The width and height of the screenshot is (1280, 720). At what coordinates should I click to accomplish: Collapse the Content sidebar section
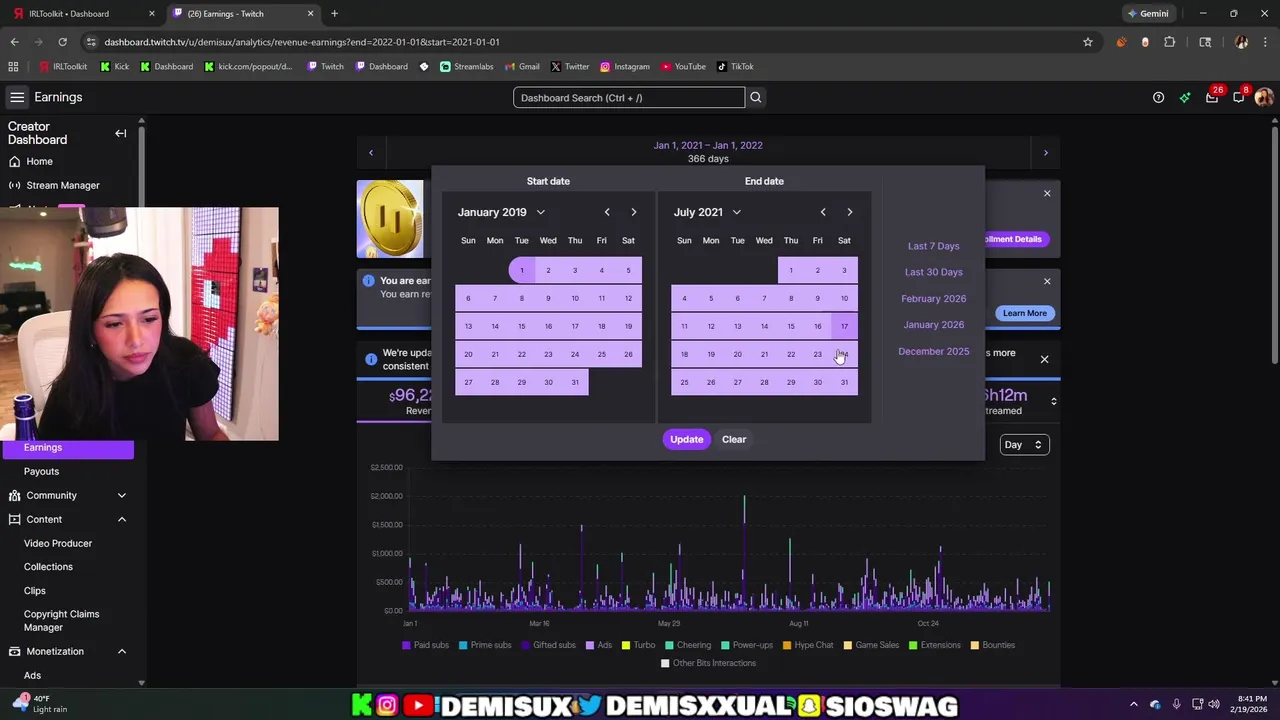pyautogui.click(x=122, y=519)
